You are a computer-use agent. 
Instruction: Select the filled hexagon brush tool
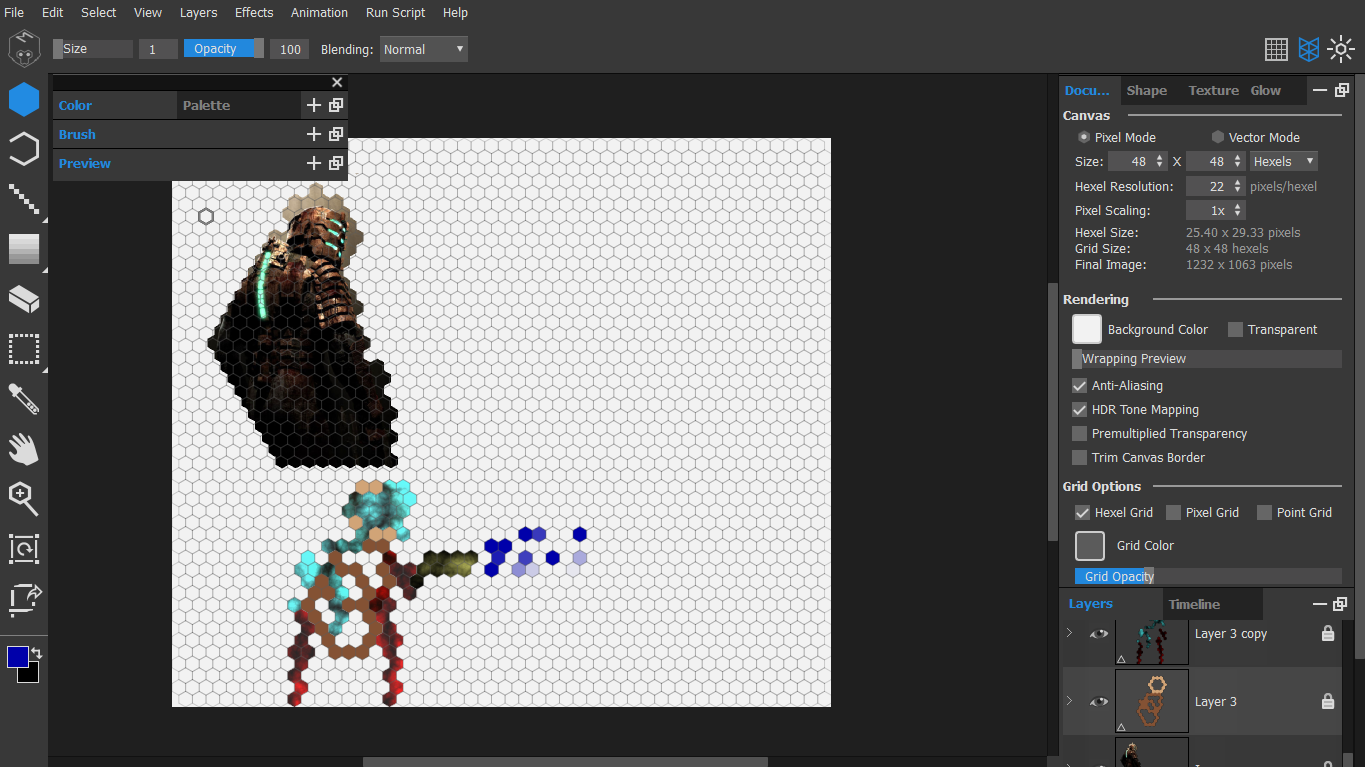pyautogui.click(x=24, y=100)
